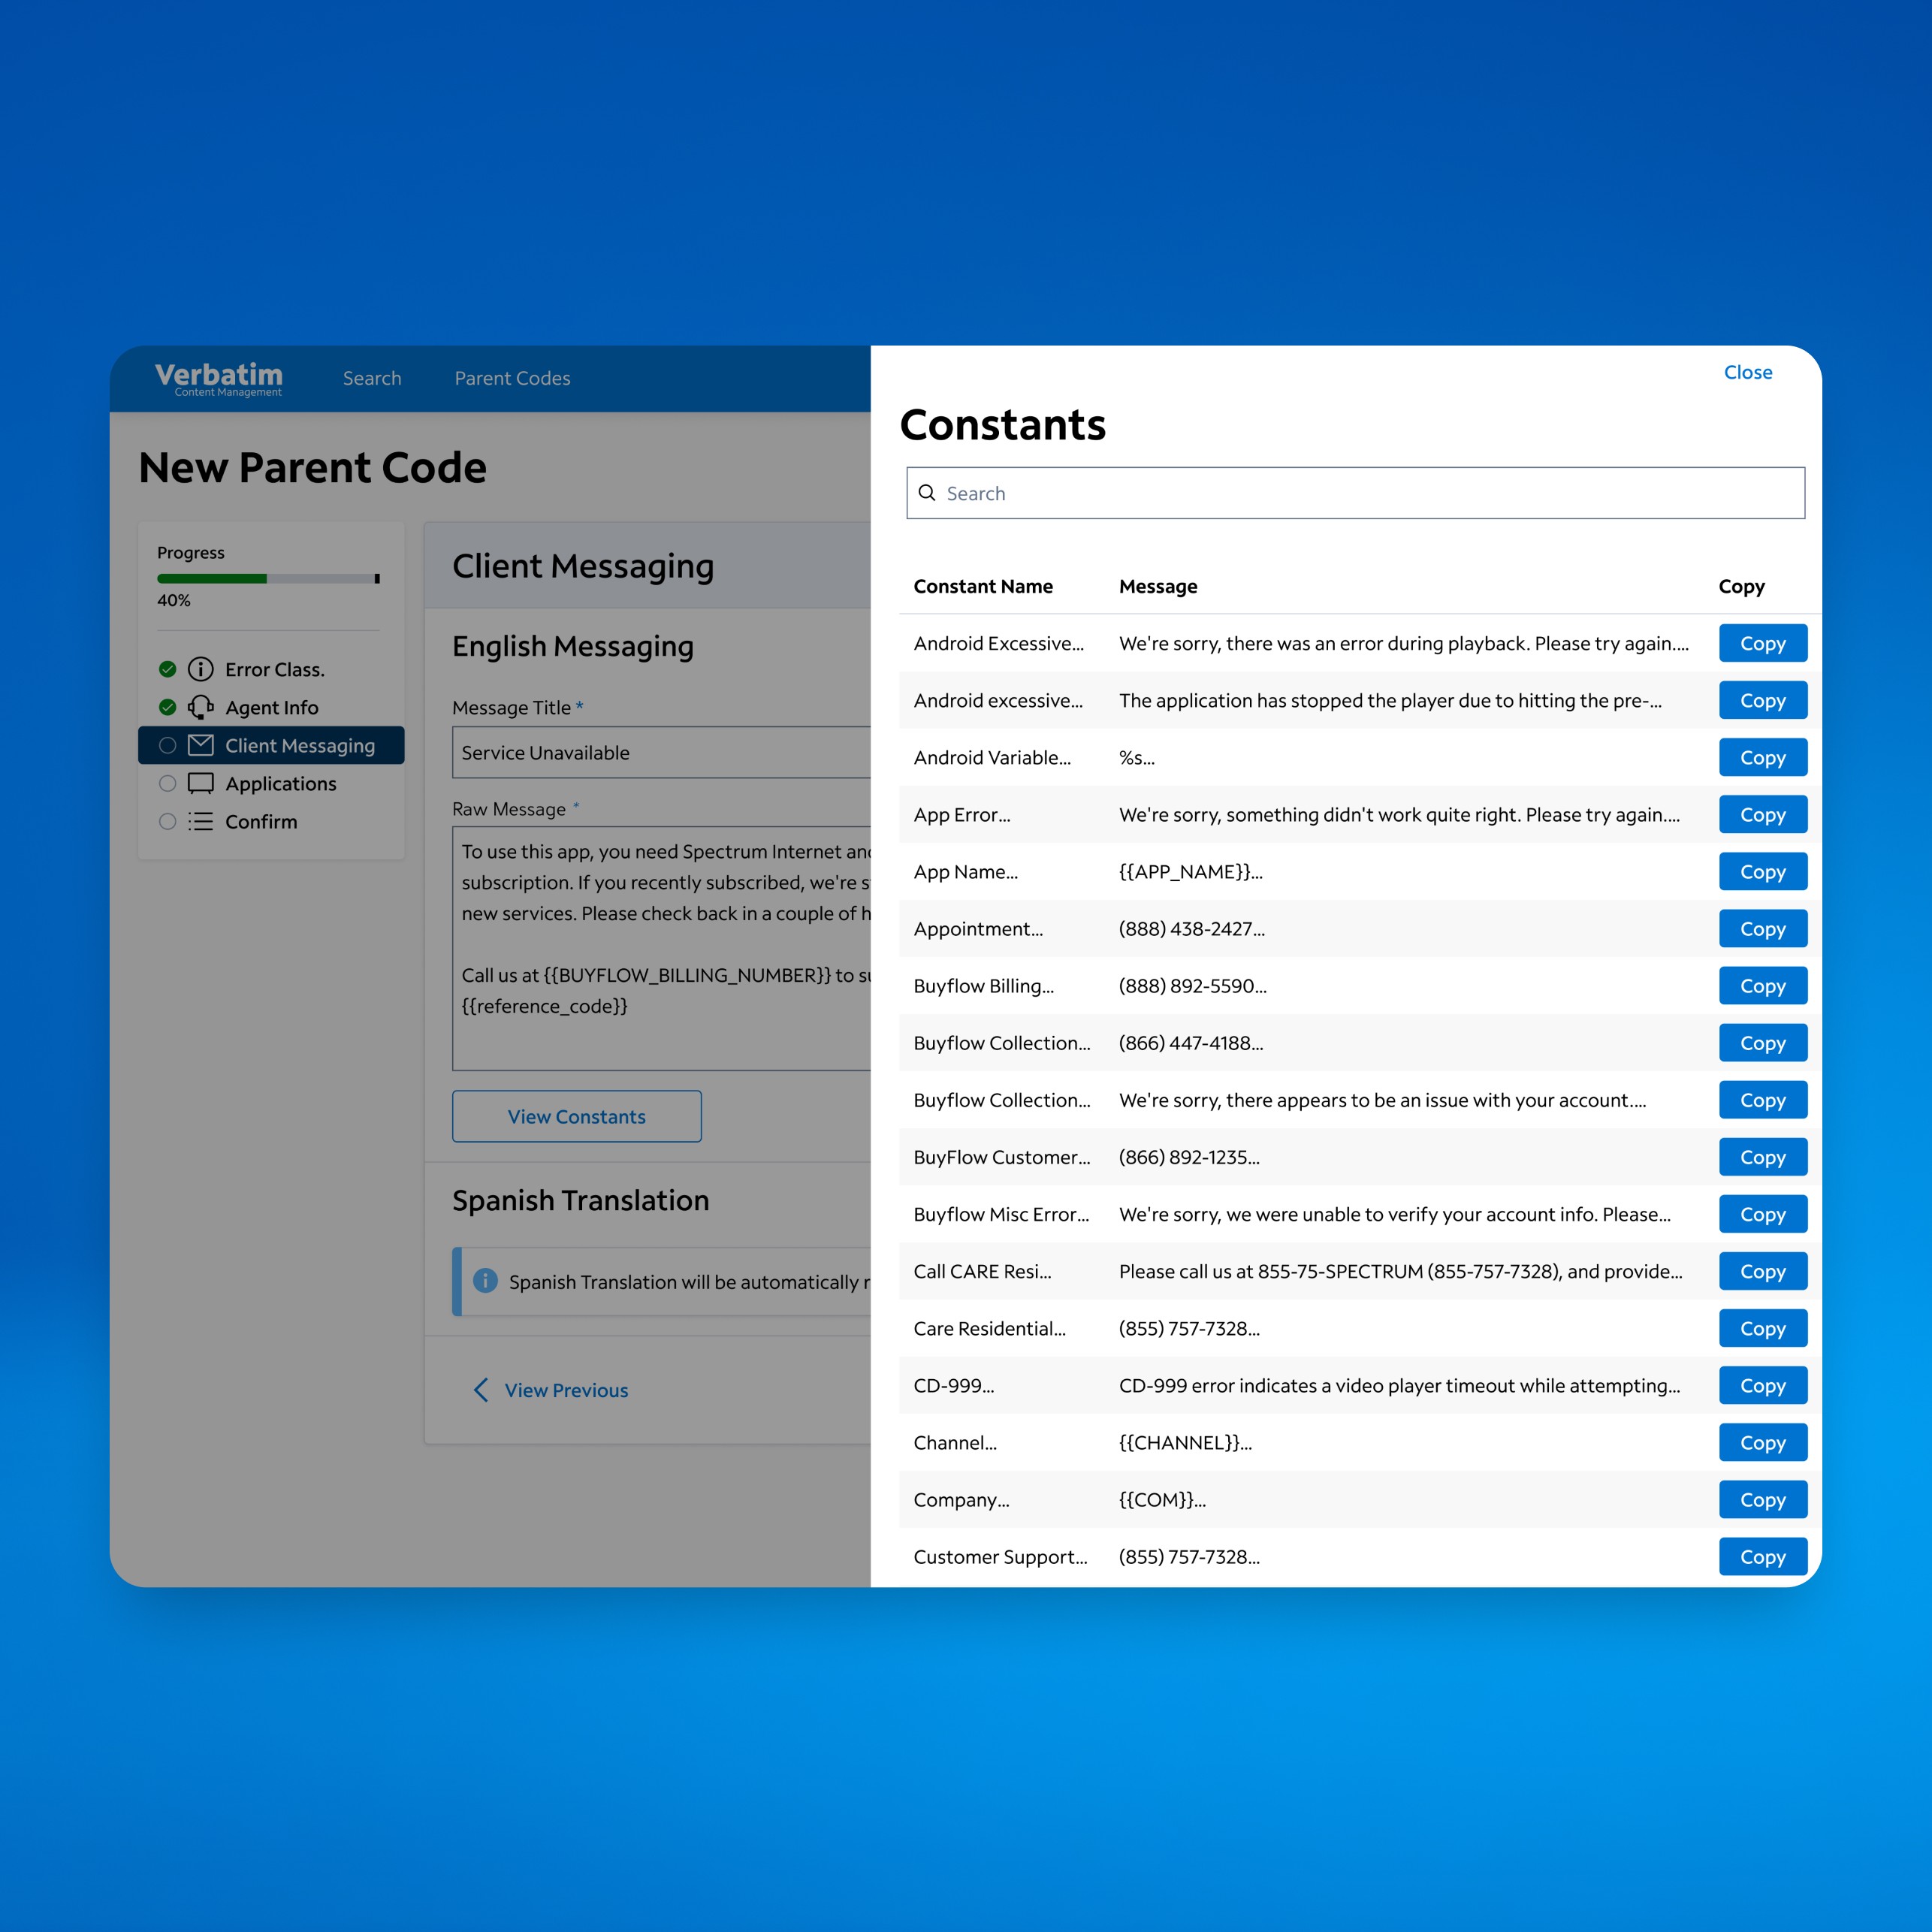
Task: Open the Search nav item
Action: click(372, 378)
